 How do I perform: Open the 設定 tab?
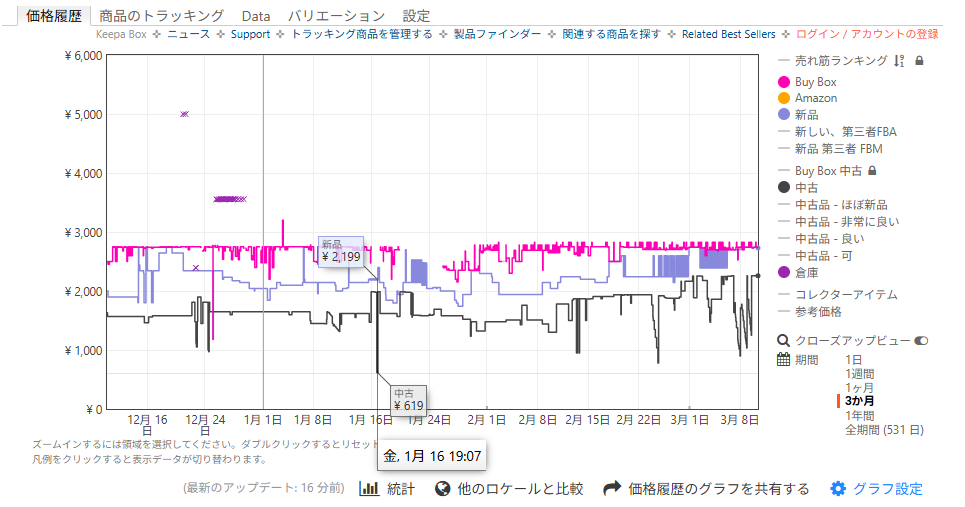416,16
